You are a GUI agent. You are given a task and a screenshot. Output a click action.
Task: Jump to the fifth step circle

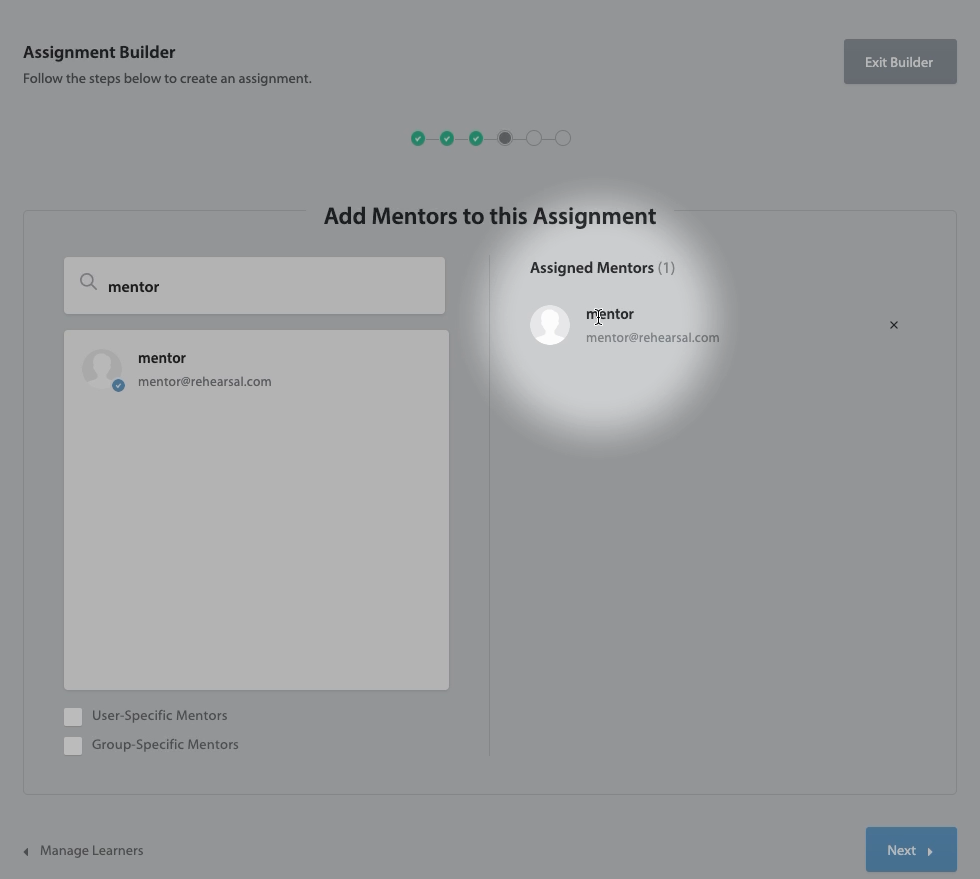coord(534,138)
